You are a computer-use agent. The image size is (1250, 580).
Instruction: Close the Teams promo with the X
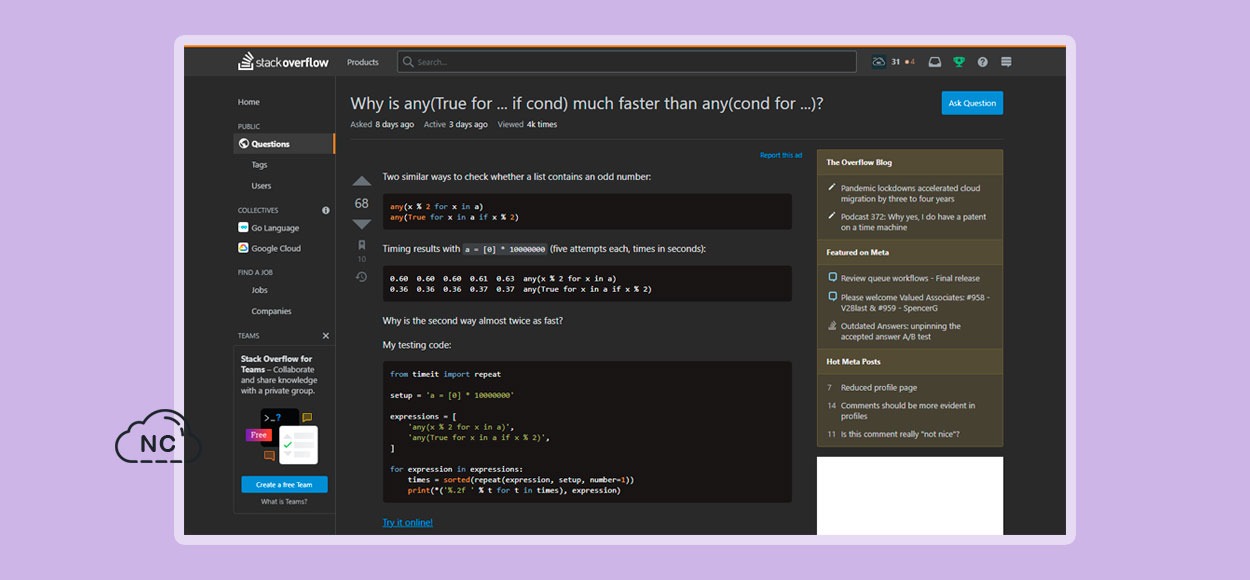[326, 336]
